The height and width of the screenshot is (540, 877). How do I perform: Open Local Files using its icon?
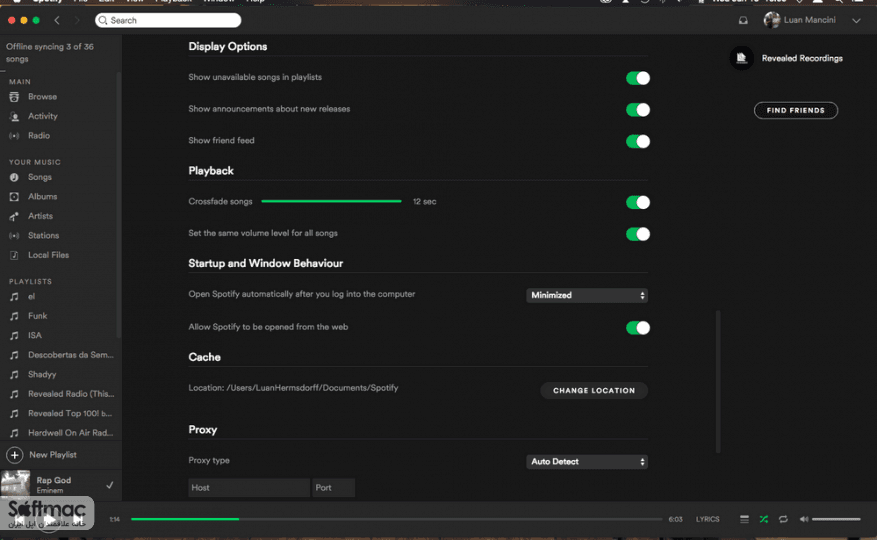15,255
